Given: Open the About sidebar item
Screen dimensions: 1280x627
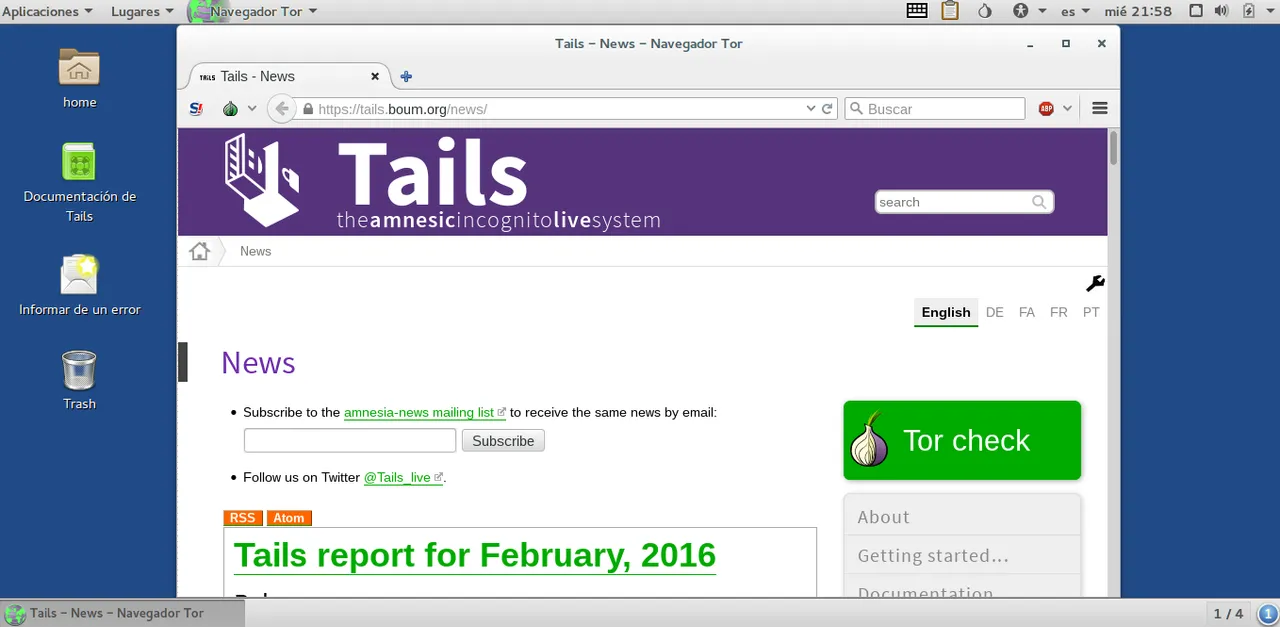Looking at the screenshot, I should pos(962,517).
